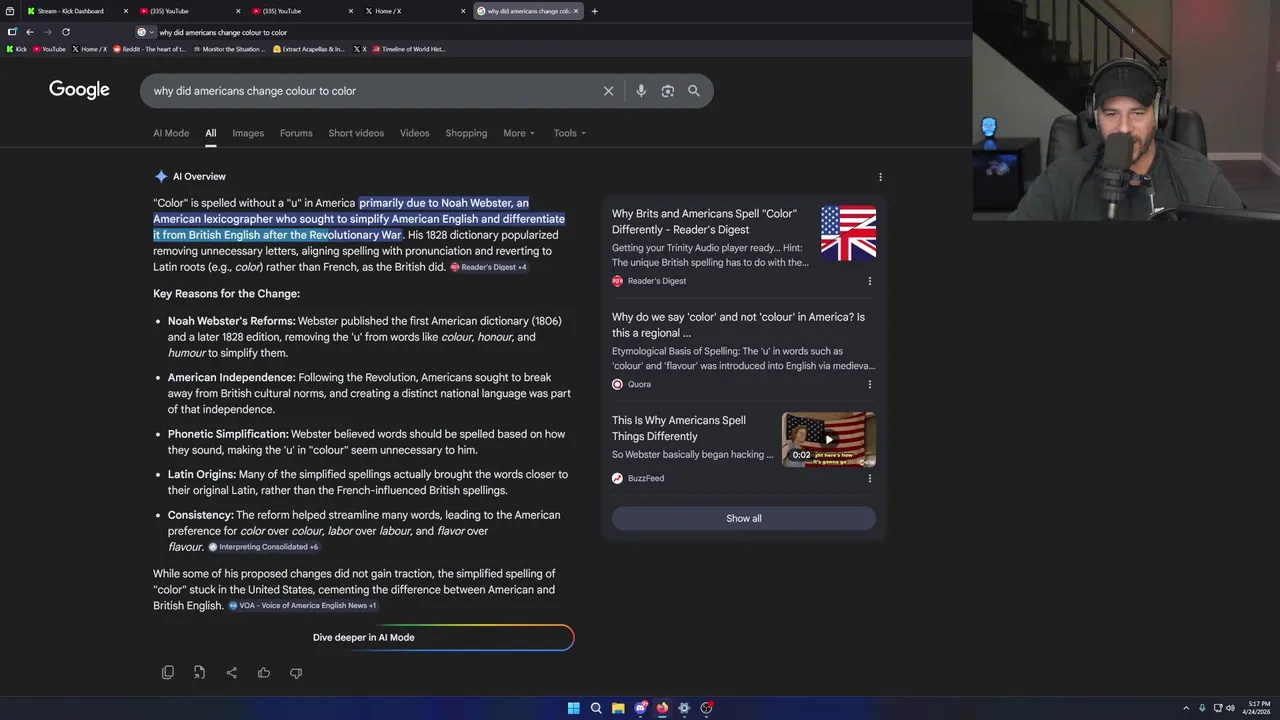Expand the More search filters dropdown

click(x=519, y=133)
